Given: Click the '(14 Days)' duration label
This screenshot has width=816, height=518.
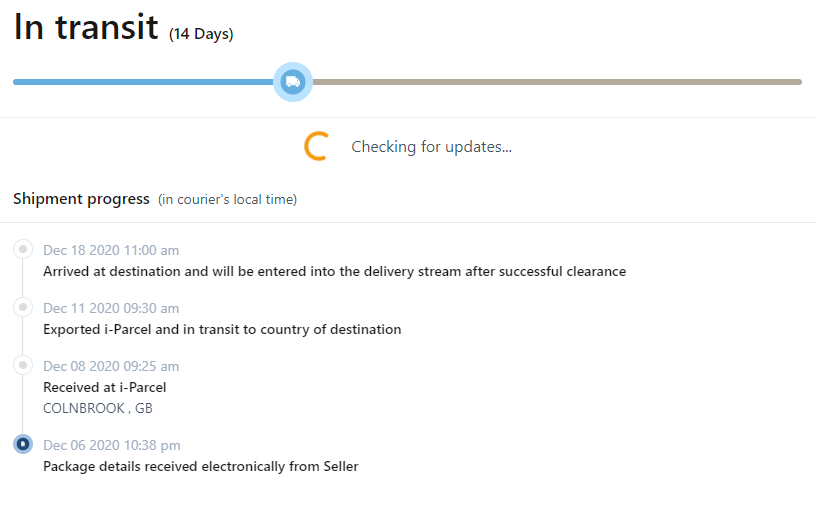Looking at the screenshot, I should tap(201, 34).
